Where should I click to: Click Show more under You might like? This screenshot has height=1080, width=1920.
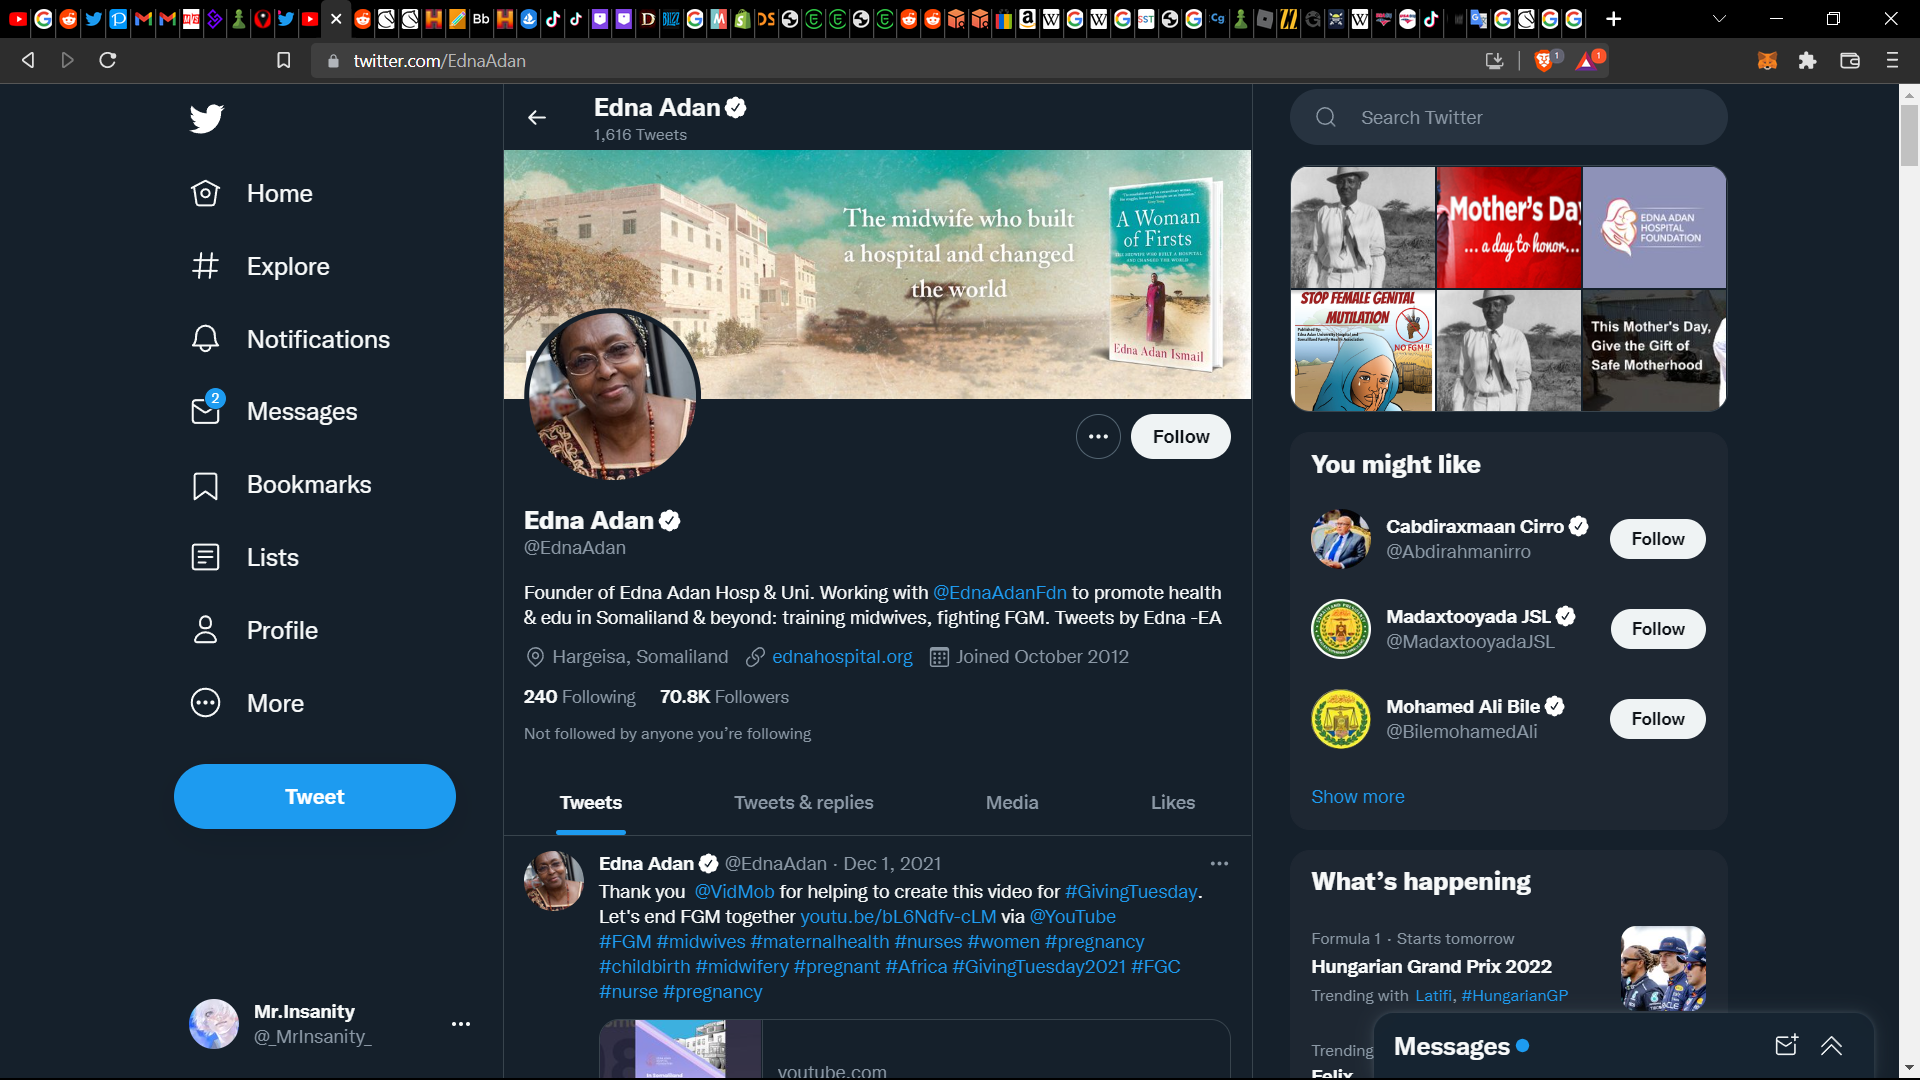coord(1358,797)
